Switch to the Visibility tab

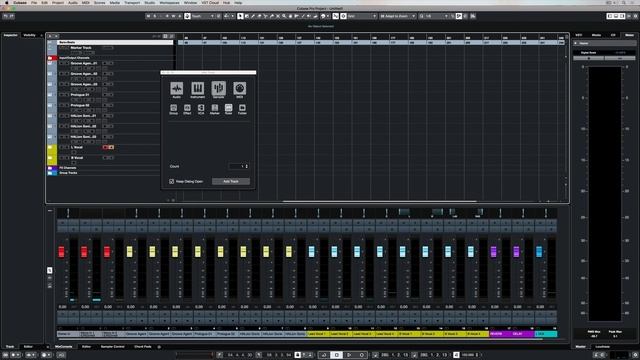pos(29,35)
